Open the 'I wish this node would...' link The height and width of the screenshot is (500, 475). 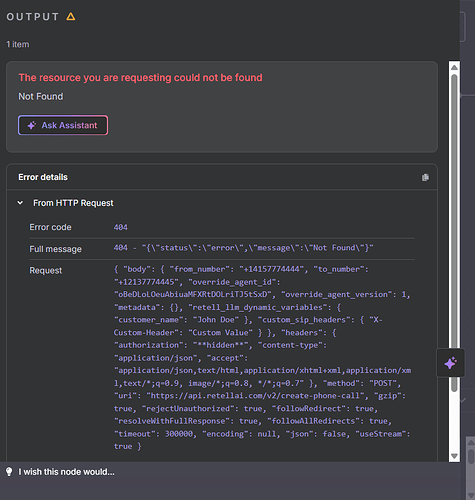click(66, 472)
